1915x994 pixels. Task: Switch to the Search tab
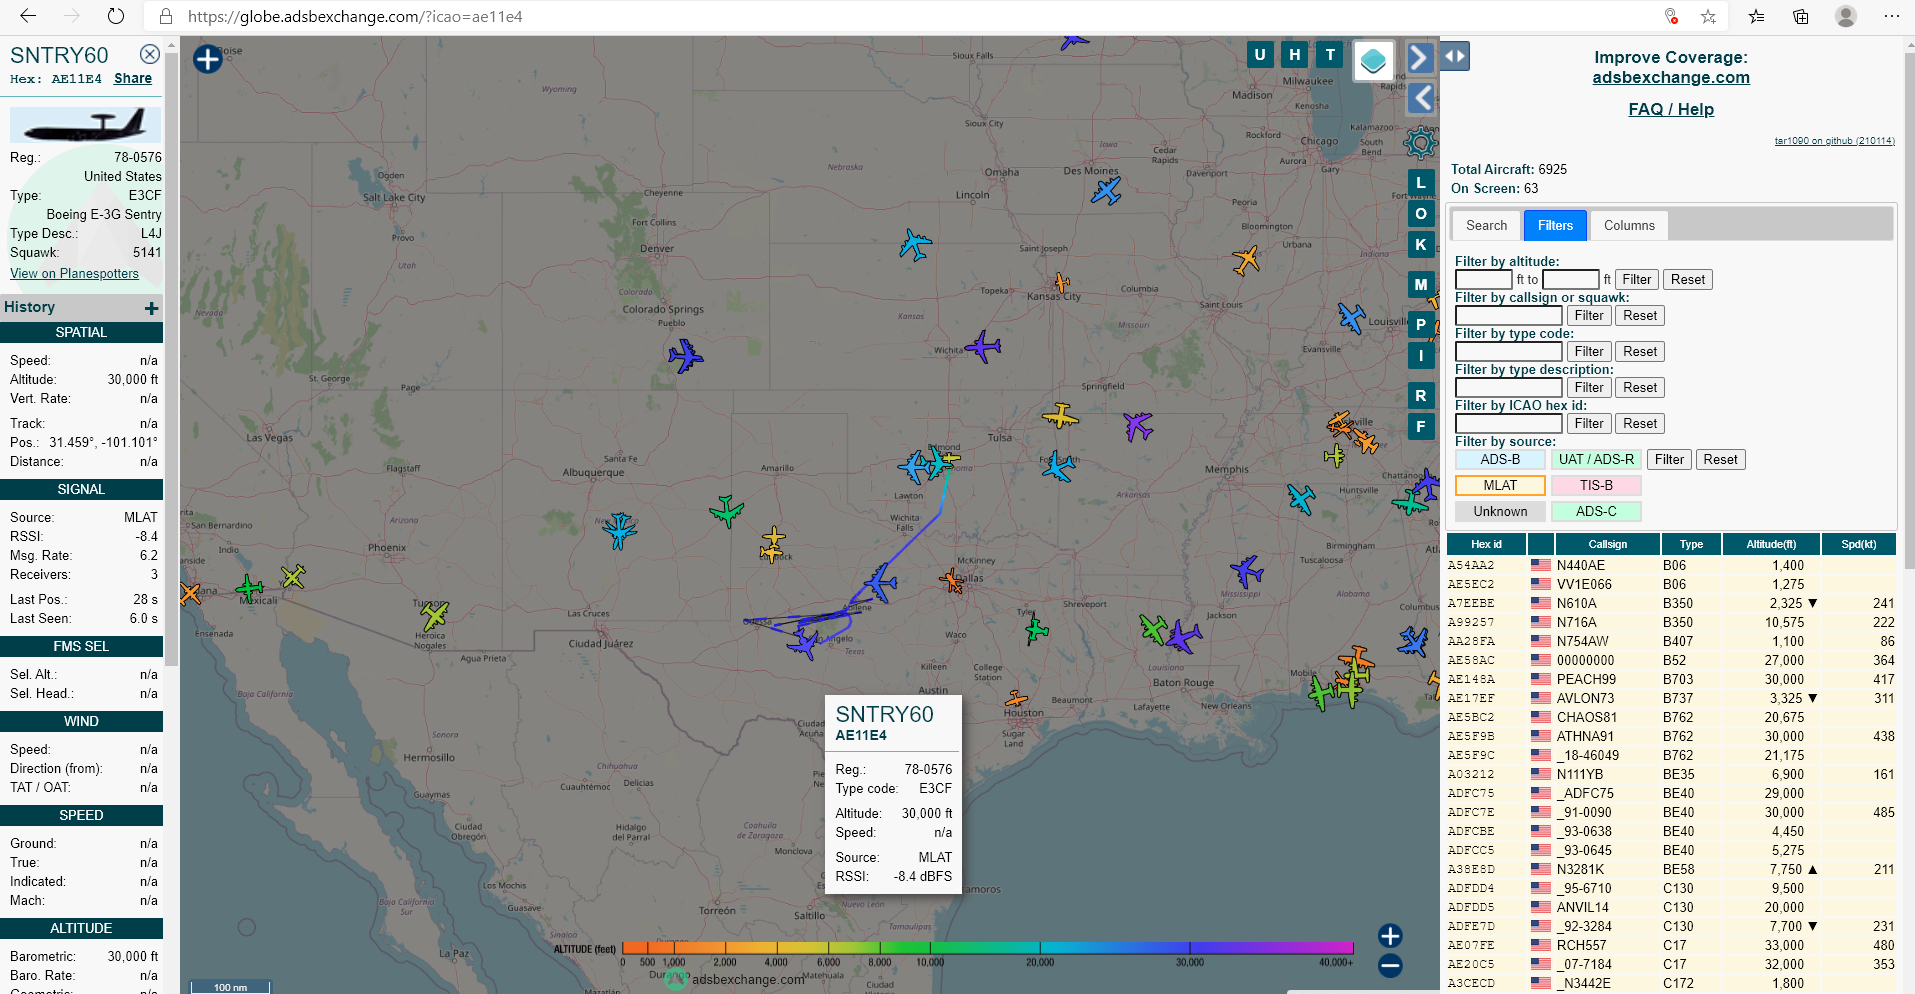click(x=1486, y=225)
